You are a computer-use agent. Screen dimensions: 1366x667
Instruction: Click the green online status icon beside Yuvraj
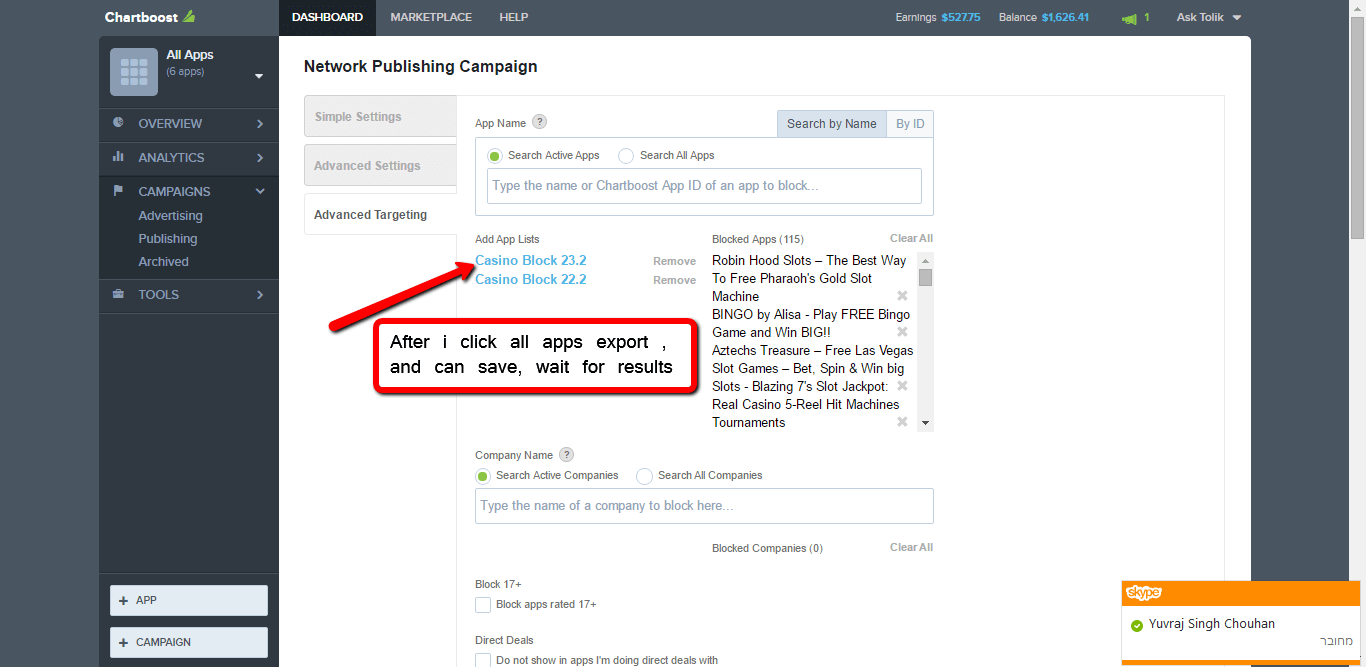[1136, 626]
